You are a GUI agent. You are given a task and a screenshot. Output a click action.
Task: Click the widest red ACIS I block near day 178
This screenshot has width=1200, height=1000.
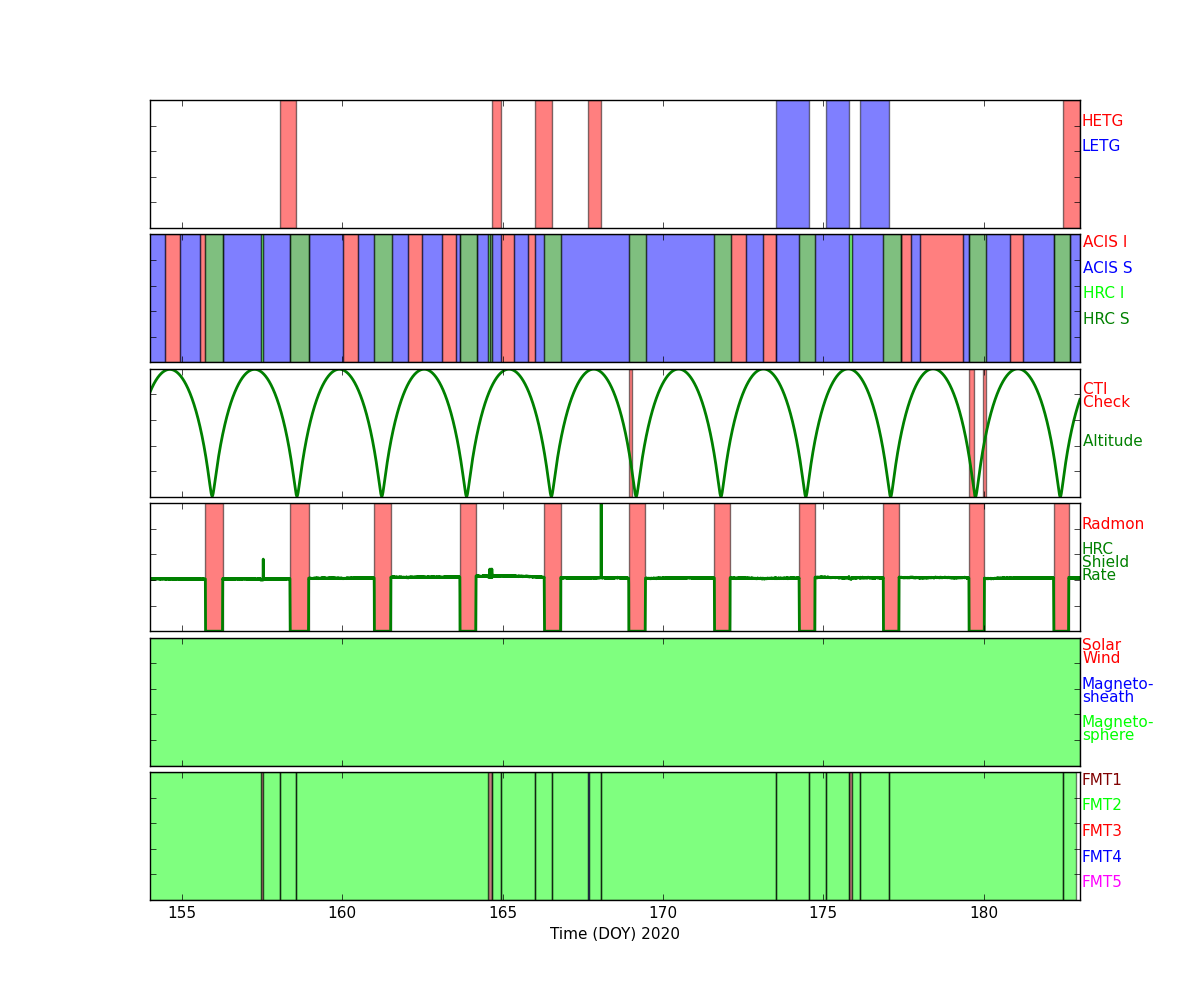[x=941, y=298]
